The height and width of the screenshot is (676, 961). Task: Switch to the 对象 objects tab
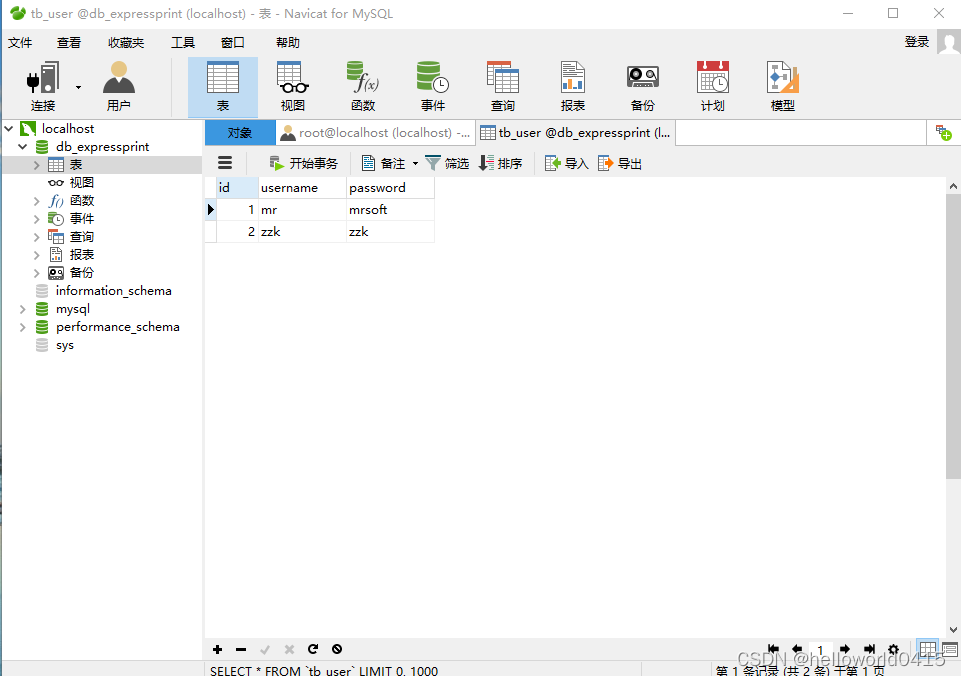[x=240, y=133]
